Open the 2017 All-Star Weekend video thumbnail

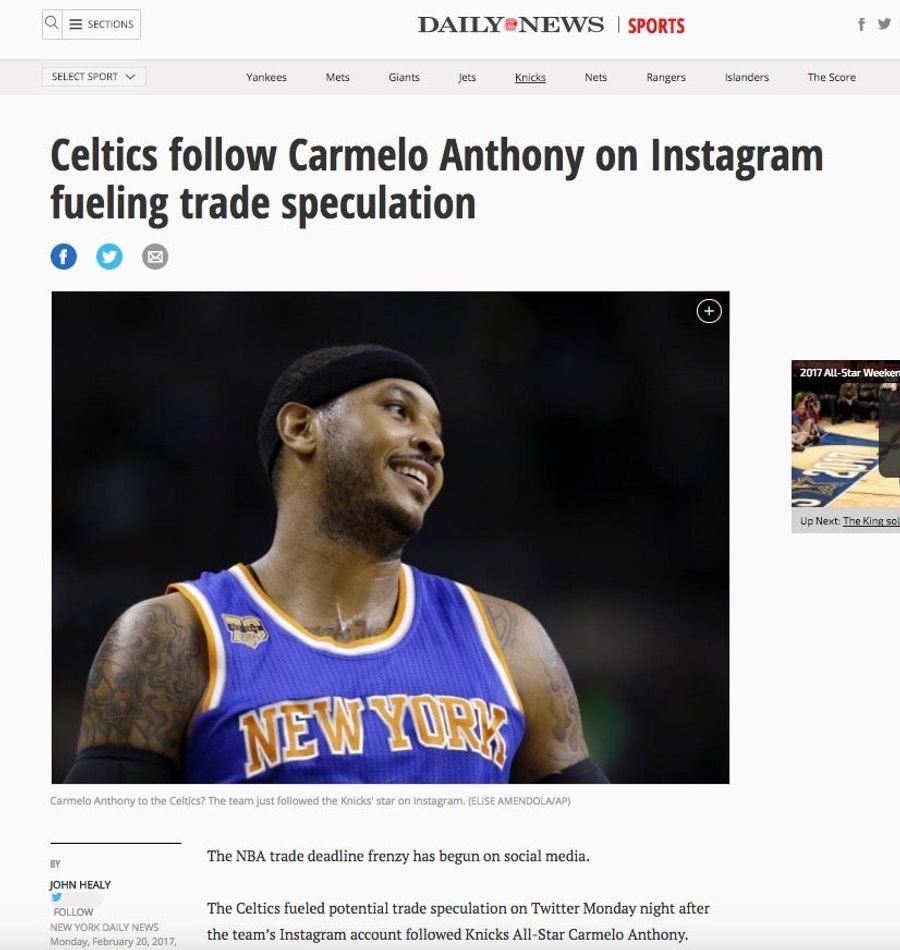(845, 435)
